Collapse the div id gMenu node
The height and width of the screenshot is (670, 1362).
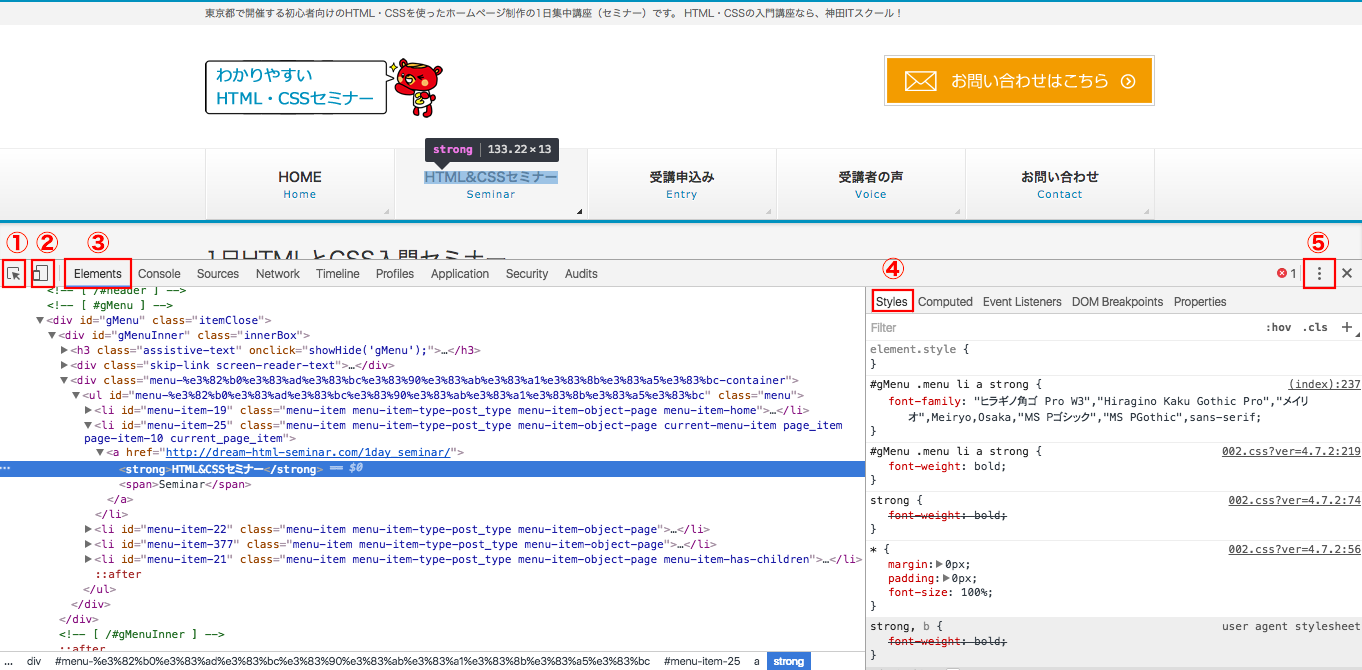(40, 320)
